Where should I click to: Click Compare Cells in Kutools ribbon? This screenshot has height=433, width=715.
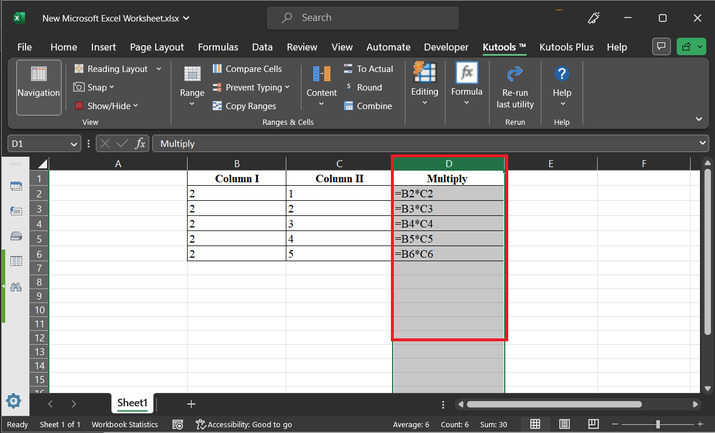pyautogui.click(x=247, y=69)
